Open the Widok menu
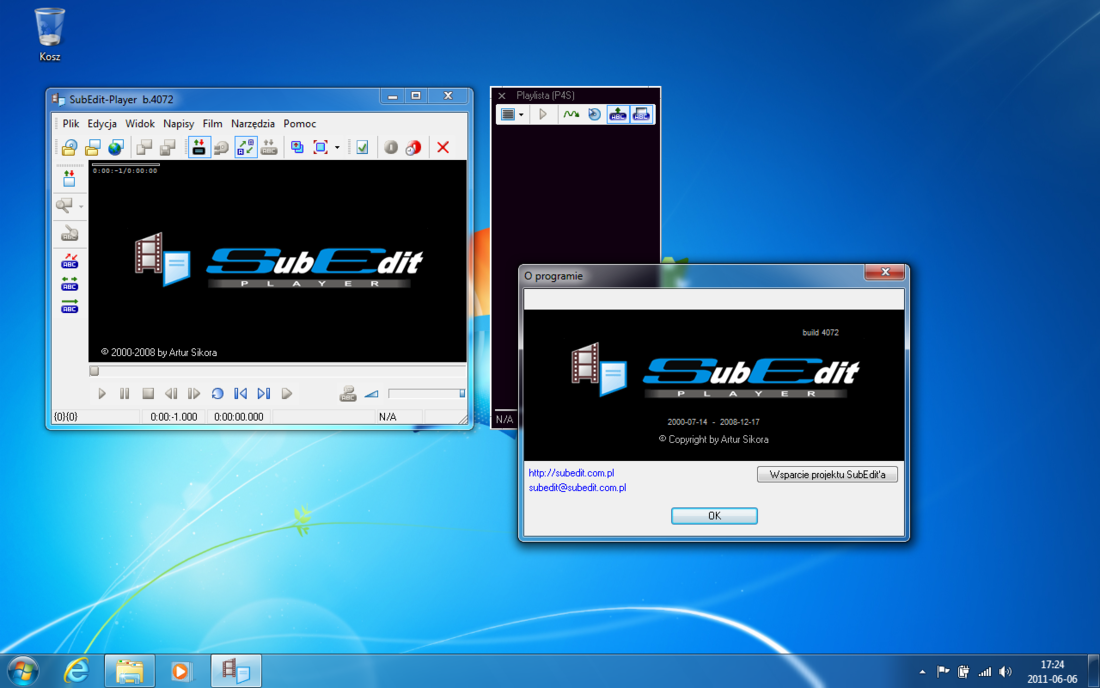 click(x=140, y=123)
